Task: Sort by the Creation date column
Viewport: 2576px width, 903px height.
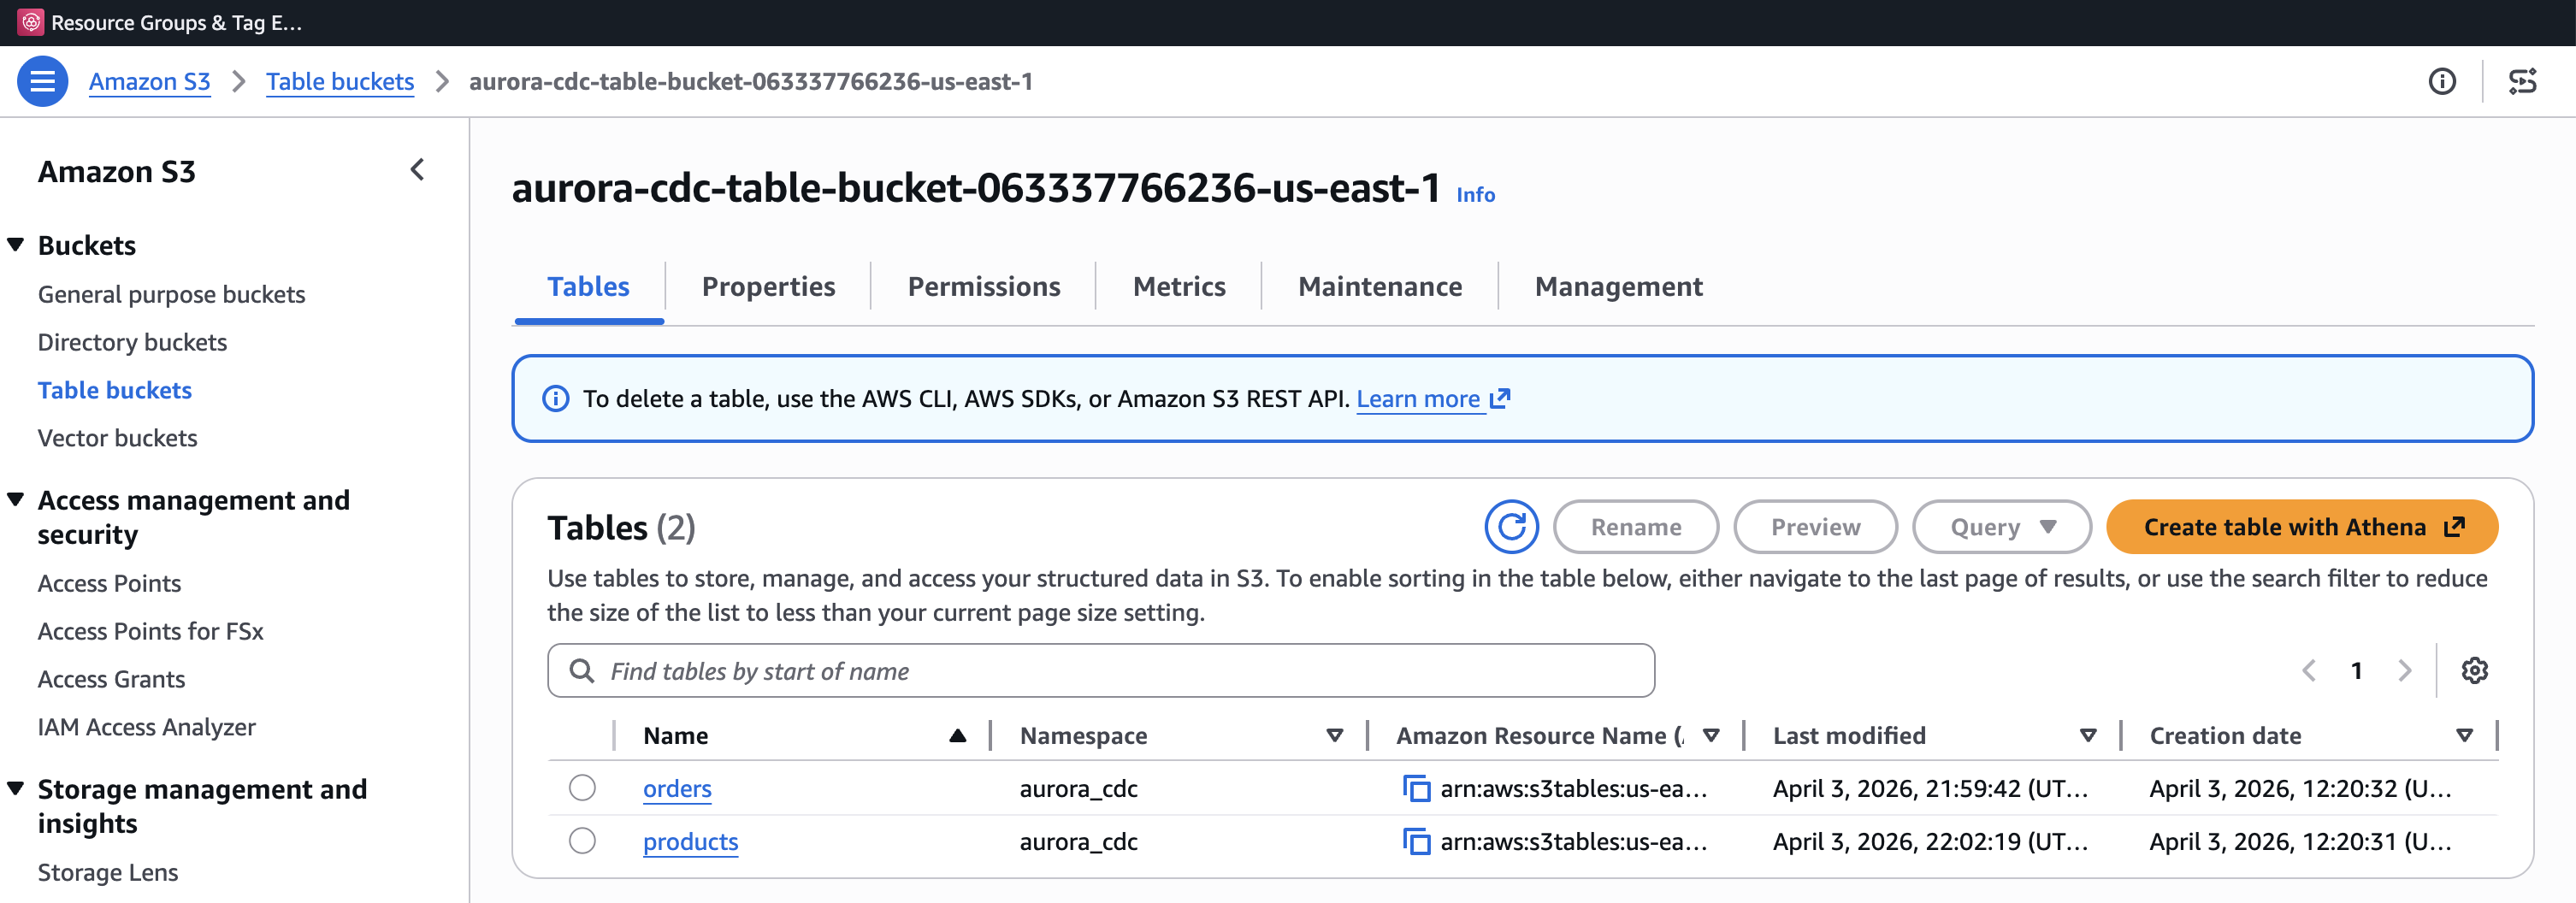Action: pos(2464,735)
